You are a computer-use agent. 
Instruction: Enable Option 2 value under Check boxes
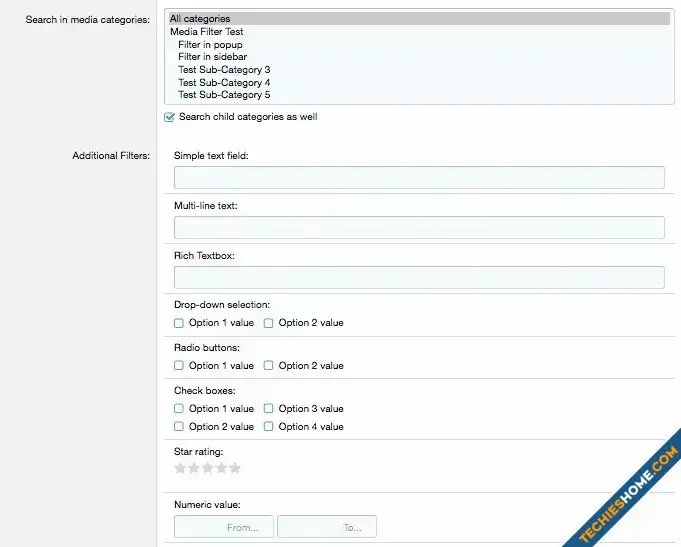pos(179,426)
